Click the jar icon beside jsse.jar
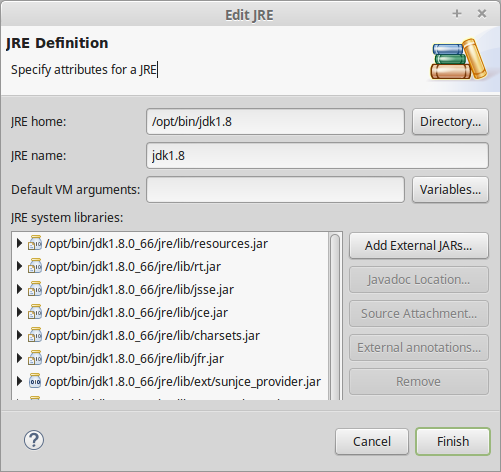The width and height of the screenshot is (501, 472). (35, 289)
